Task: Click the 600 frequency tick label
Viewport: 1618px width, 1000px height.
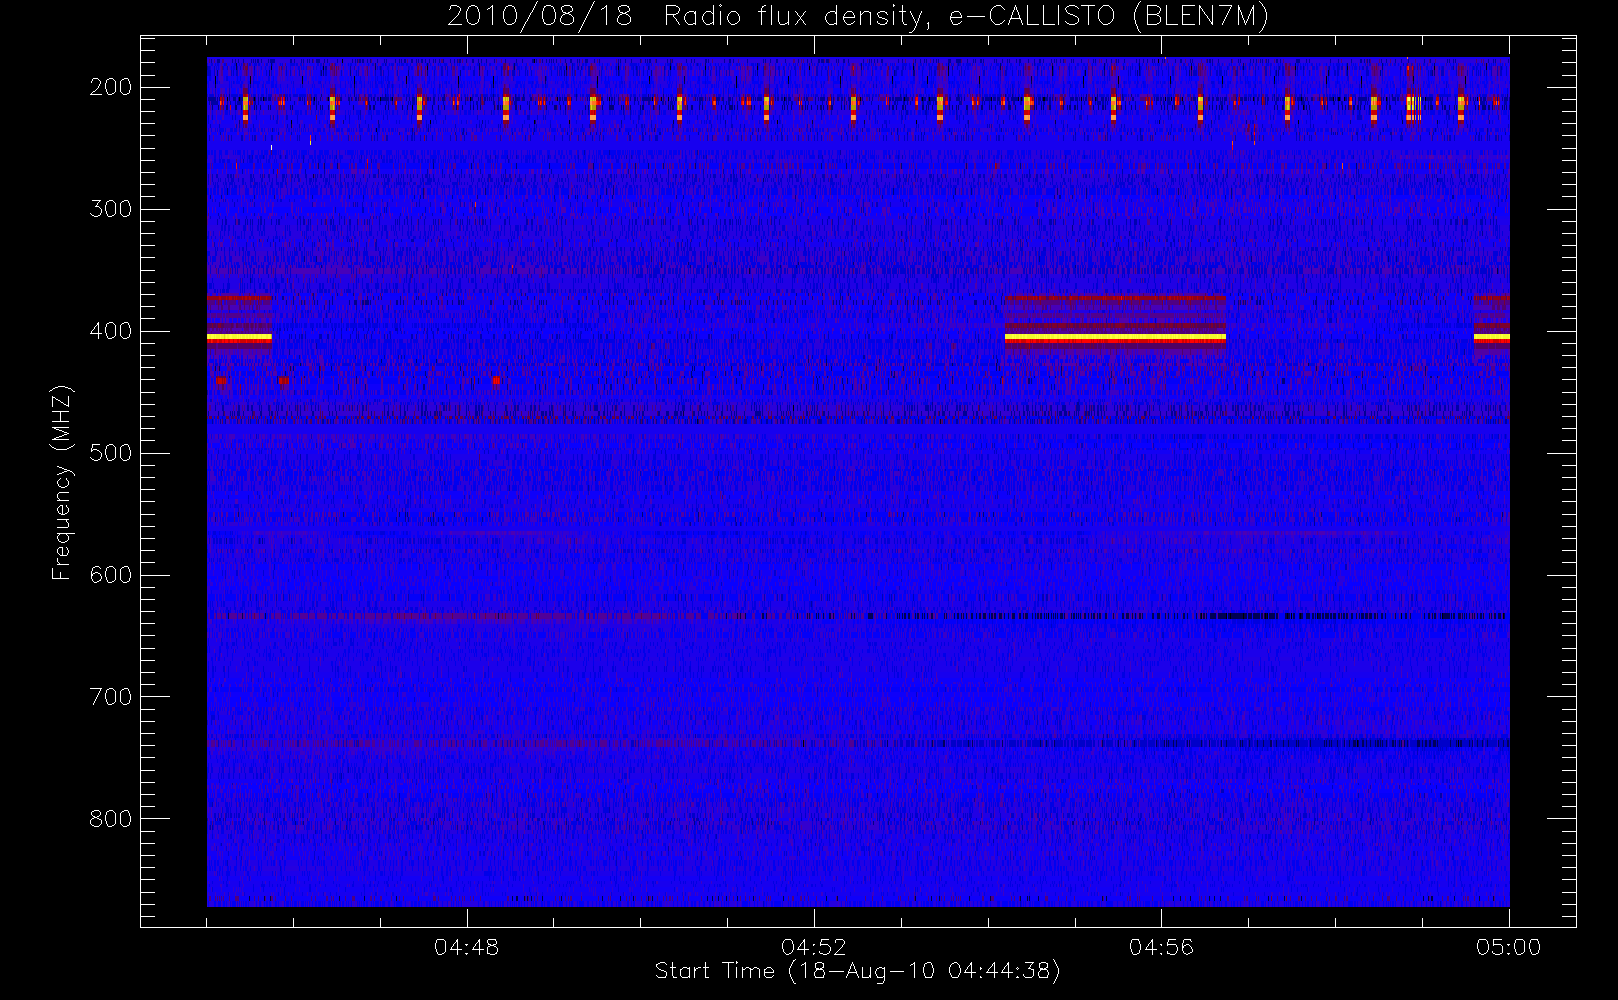Action: 111,575
